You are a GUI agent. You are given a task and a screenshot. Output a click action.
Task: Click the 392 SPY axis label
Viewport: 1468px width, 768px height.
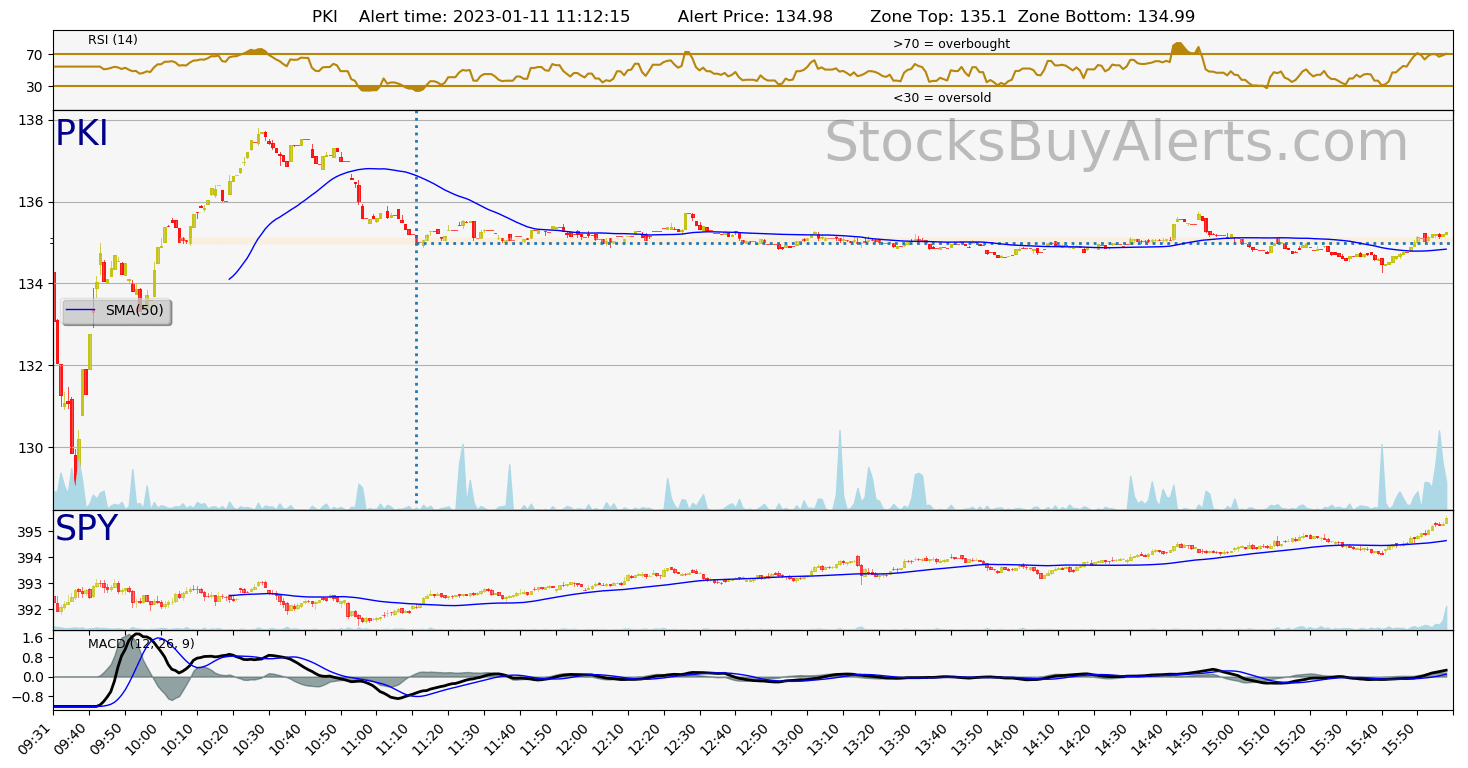click(31, 610)
